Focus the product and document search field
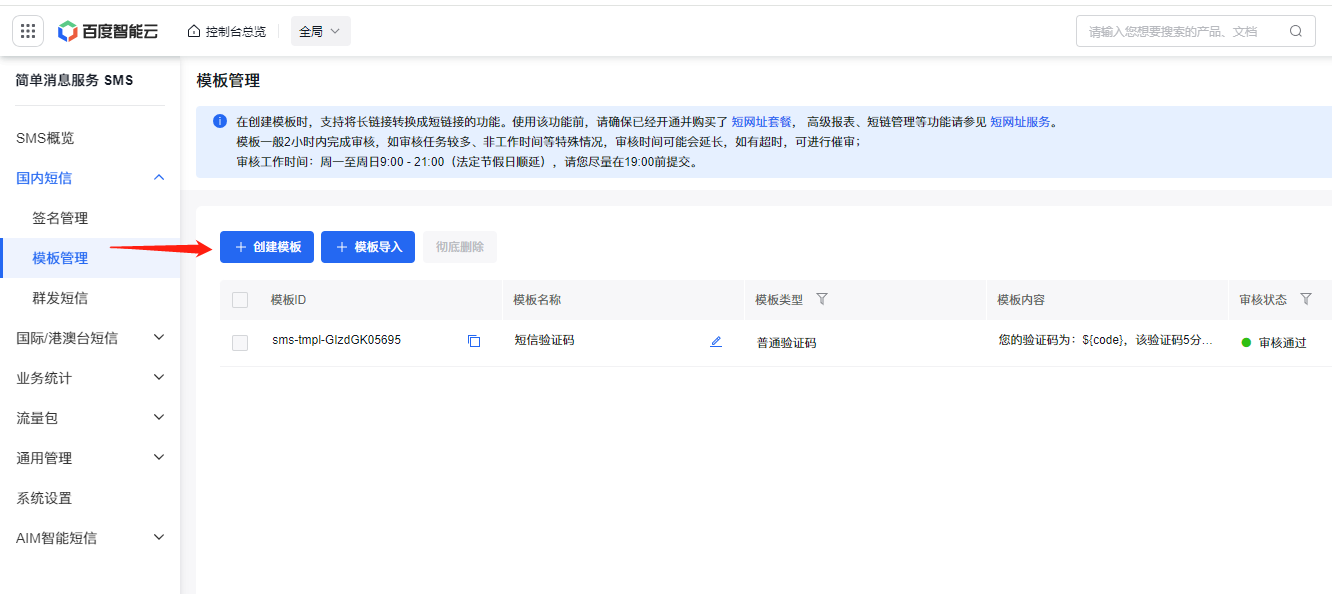The image size is (1332, 594). coord(1180,31)
